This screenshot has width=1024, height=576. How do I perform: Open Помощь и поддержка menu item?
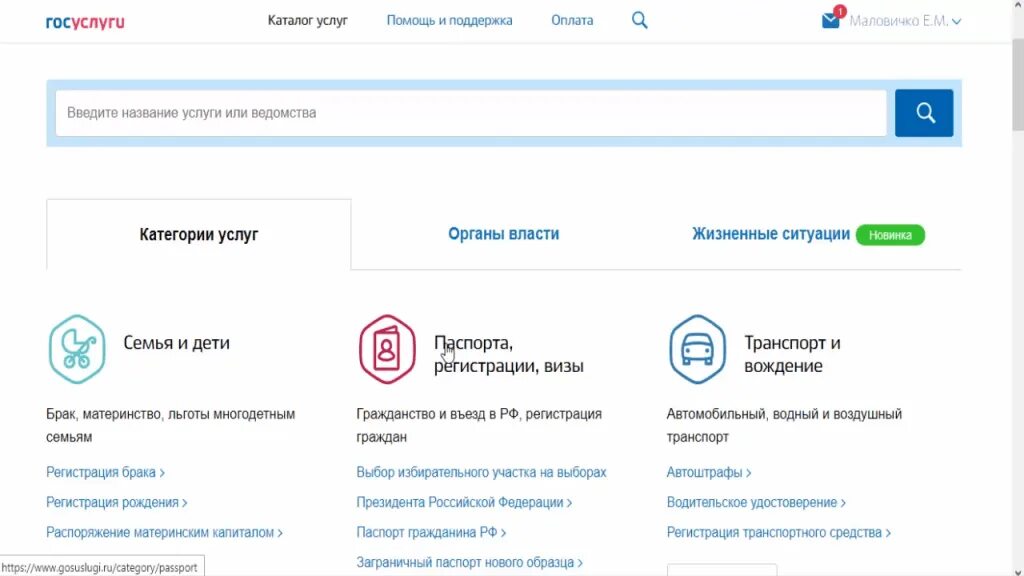pos(449,20)
